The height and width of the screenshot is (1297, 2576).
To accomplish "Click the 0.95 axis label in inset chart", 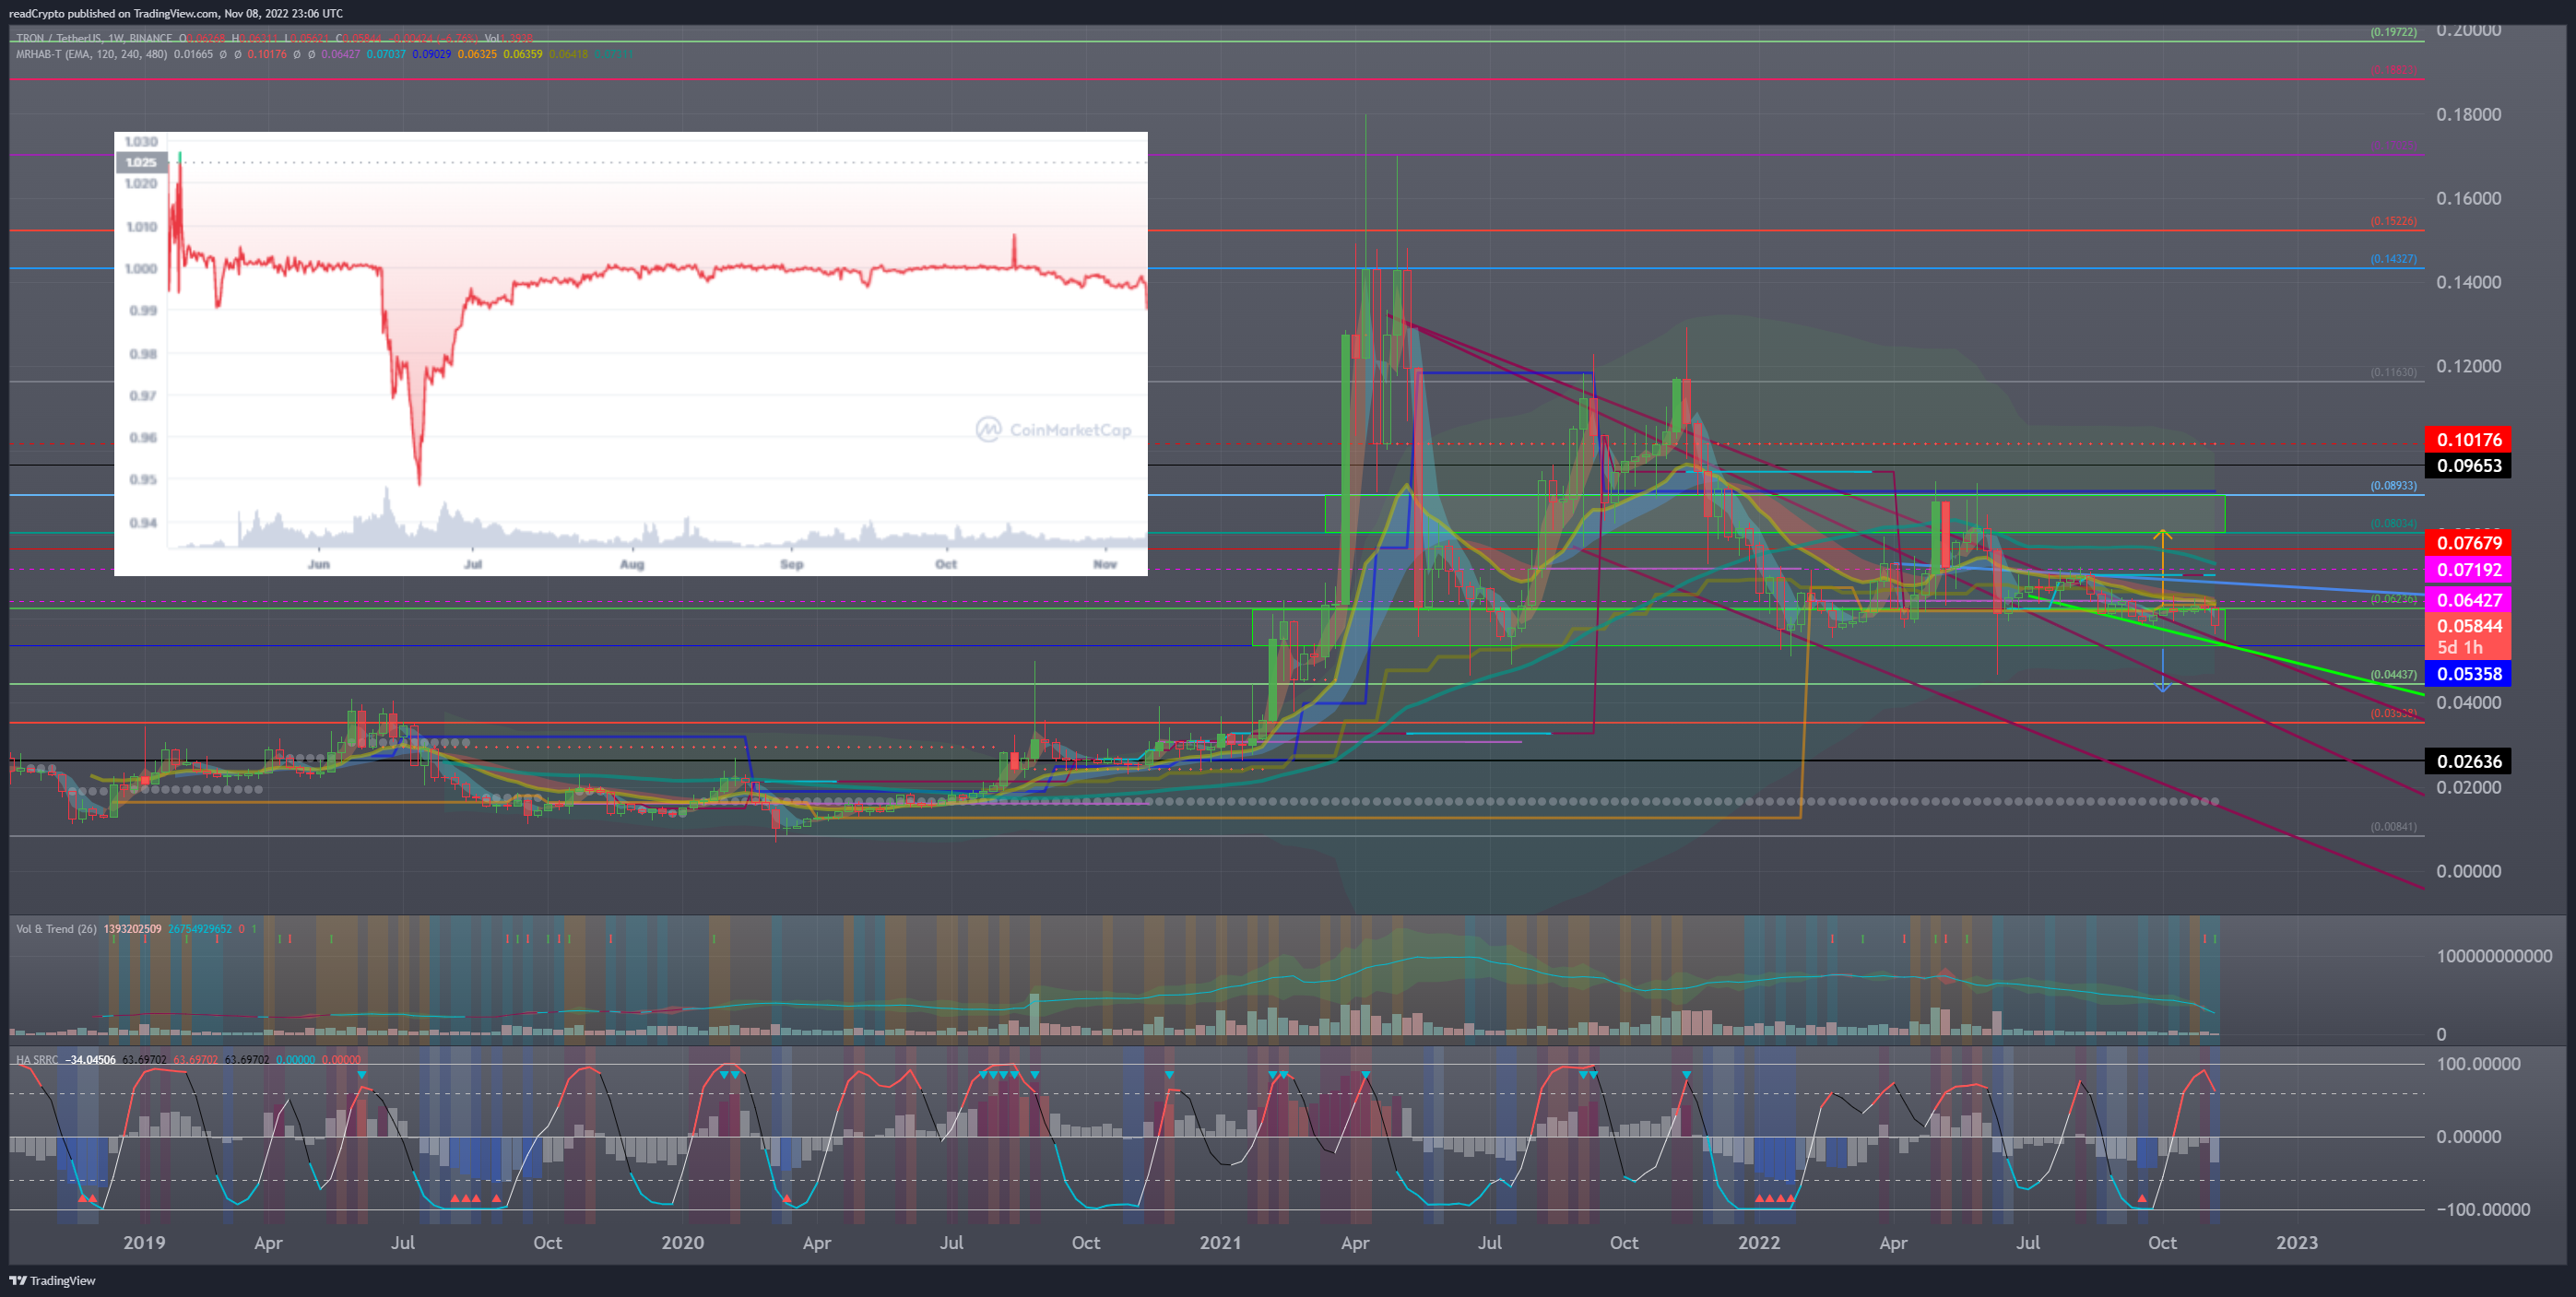I will [143, 479].
